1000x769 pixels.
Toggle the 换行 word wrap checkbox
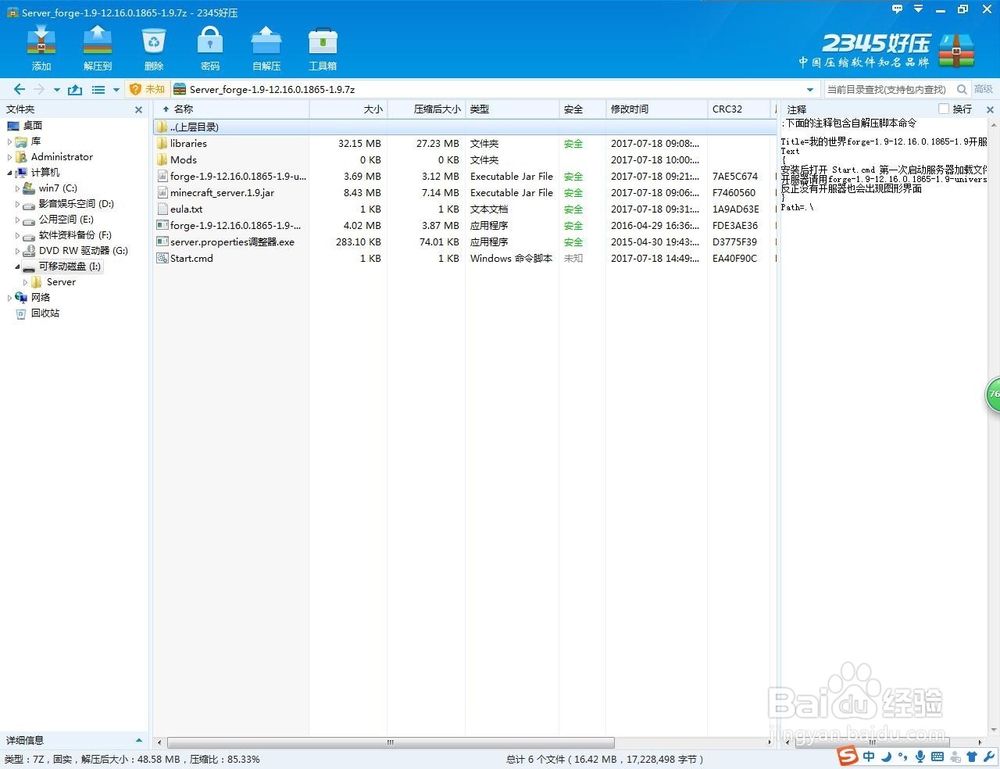944,109
